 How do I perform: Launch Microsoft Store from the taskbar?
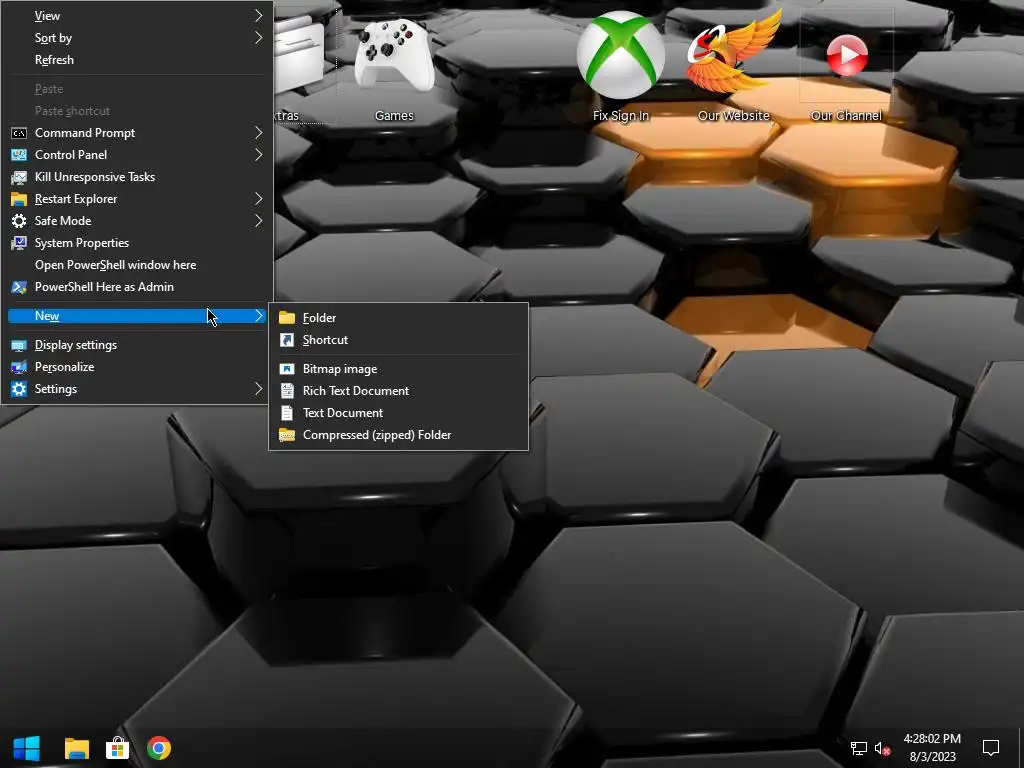[118, 748]
